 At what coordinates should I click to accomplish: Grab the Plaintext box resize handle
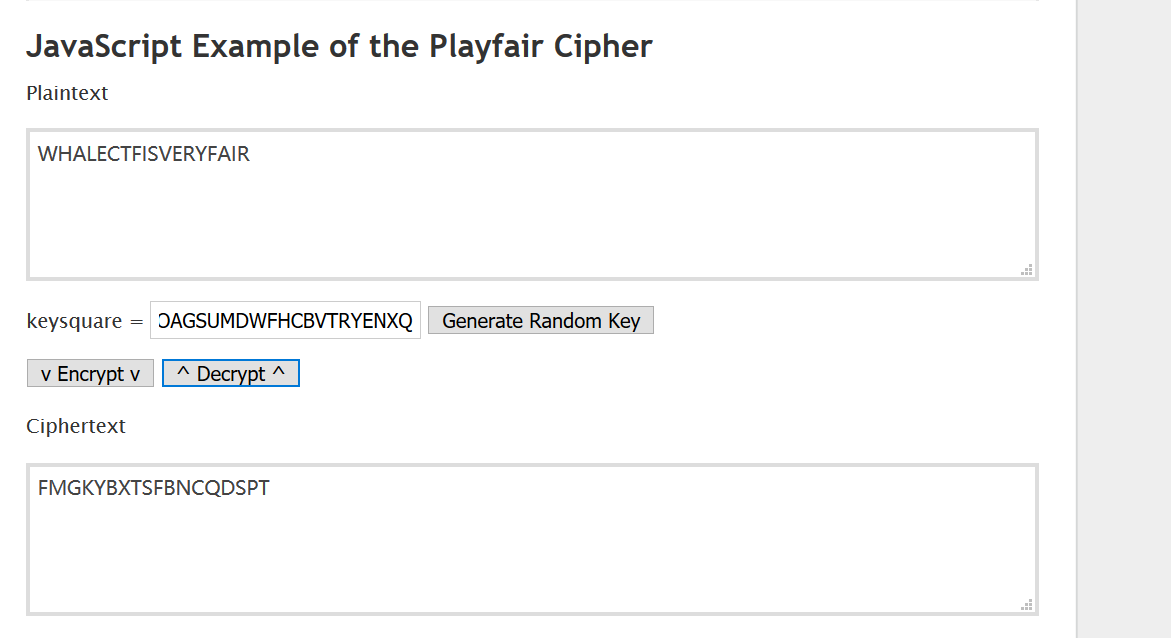pyautogui.click(x=1026, y=269)
